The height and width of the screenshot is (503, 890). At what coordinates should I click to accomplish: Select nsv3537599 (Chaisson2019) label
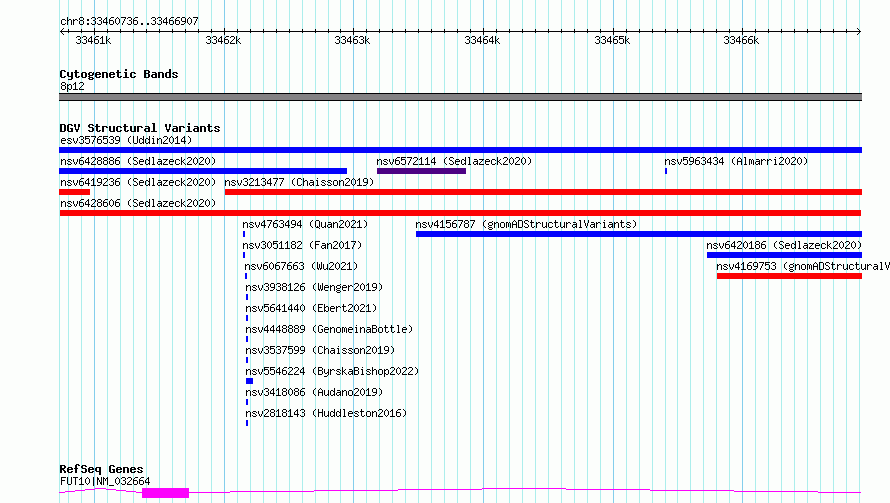tap(320, 350)
